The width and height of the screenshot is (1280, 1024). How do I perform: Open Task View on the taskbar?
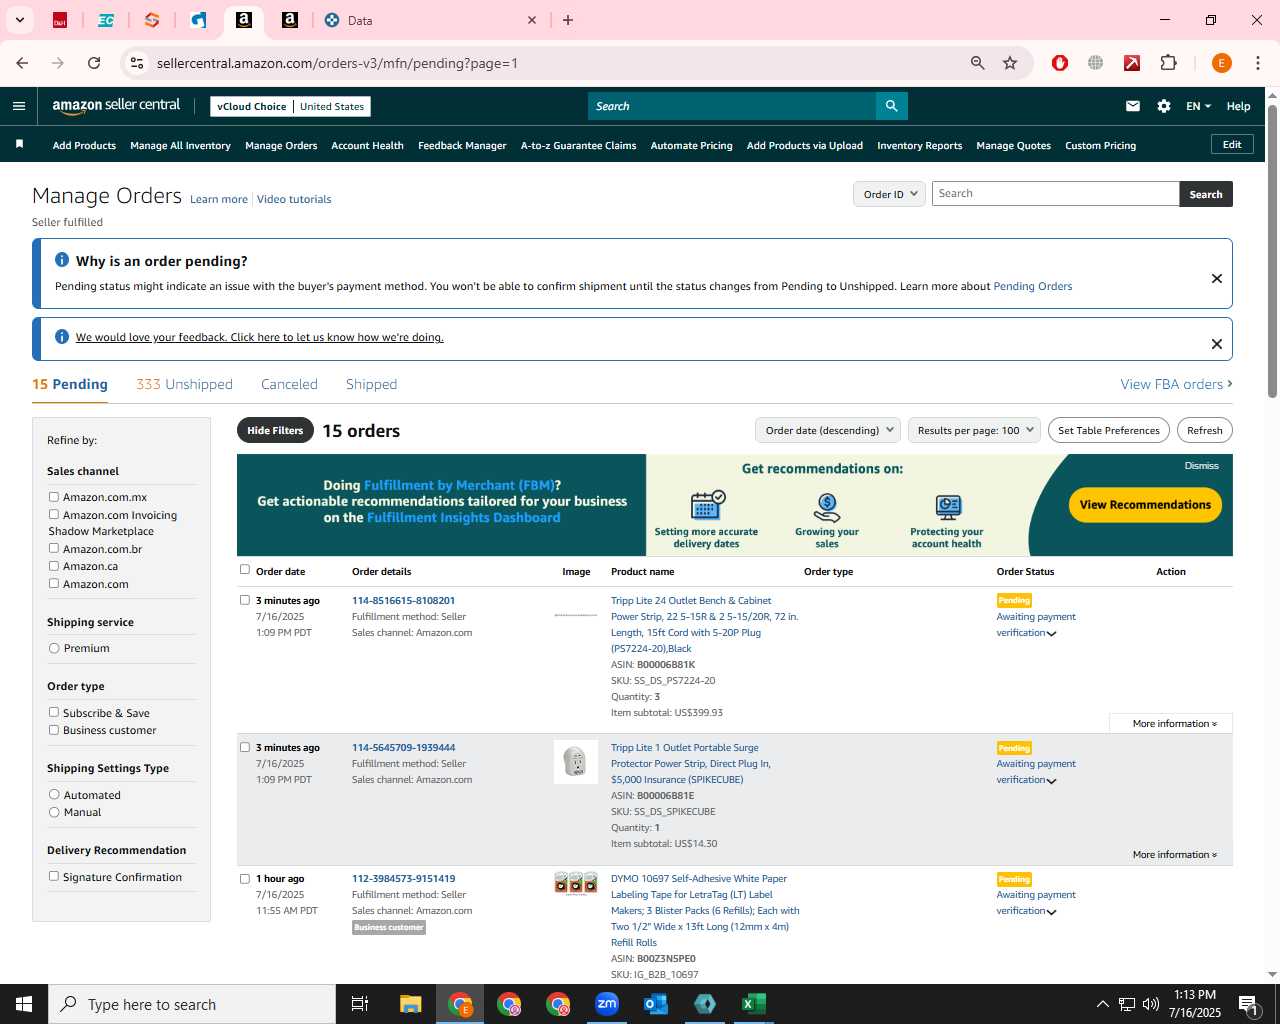pyautogui.click(x=360, y=1004)
